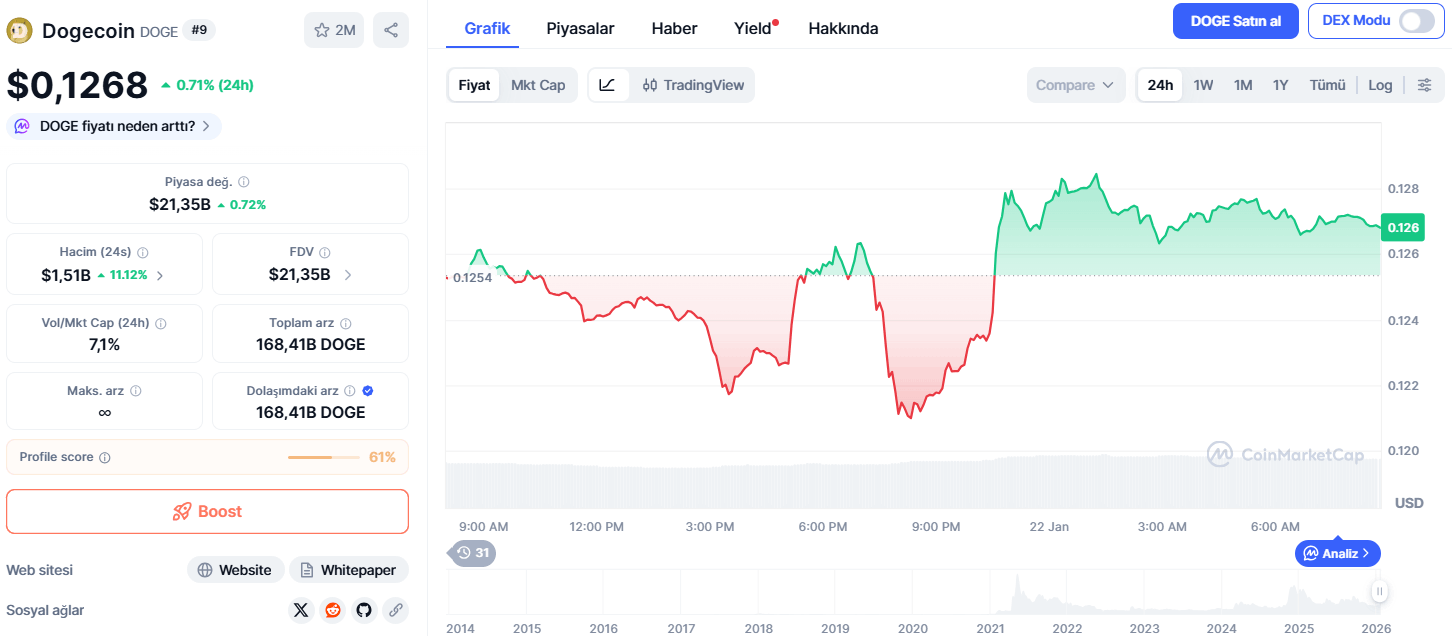1452x636 pixels.
Task: Open Dogecoin's GitHub icon
Action: coord(364,610)
